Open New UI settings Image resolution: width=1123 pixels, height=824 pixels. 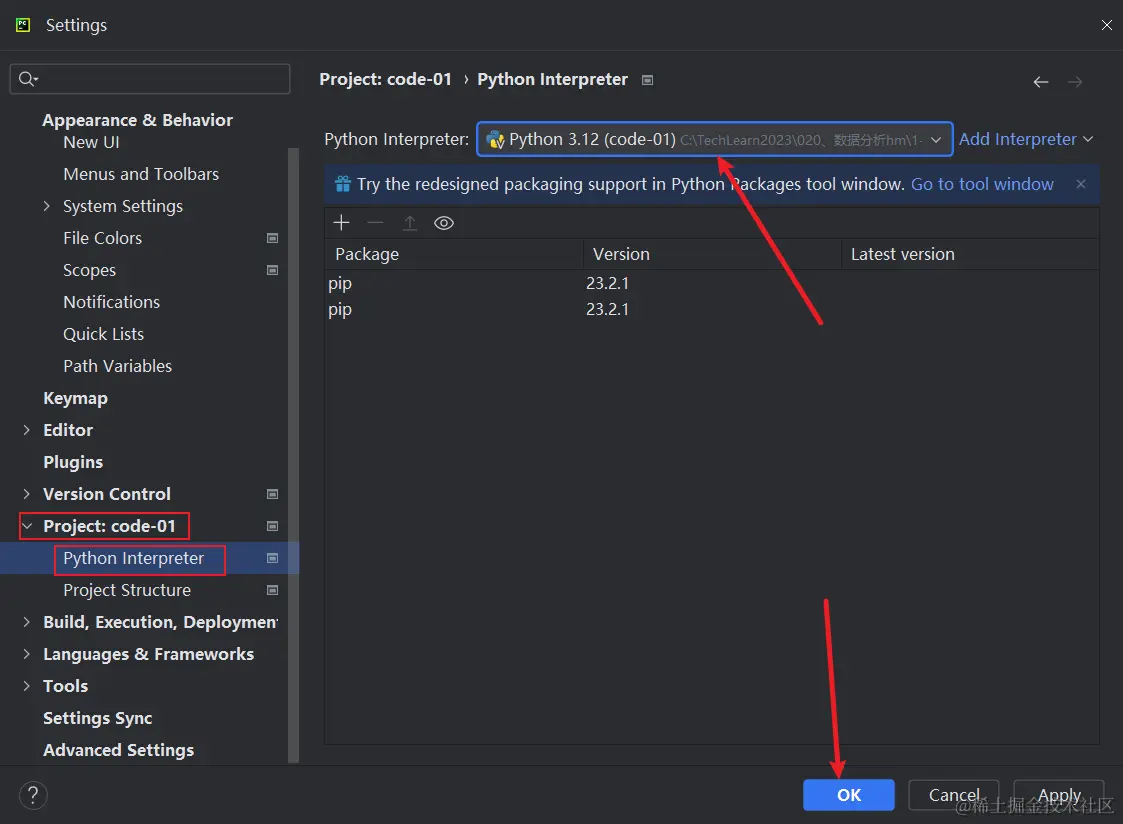coord(91,142)
